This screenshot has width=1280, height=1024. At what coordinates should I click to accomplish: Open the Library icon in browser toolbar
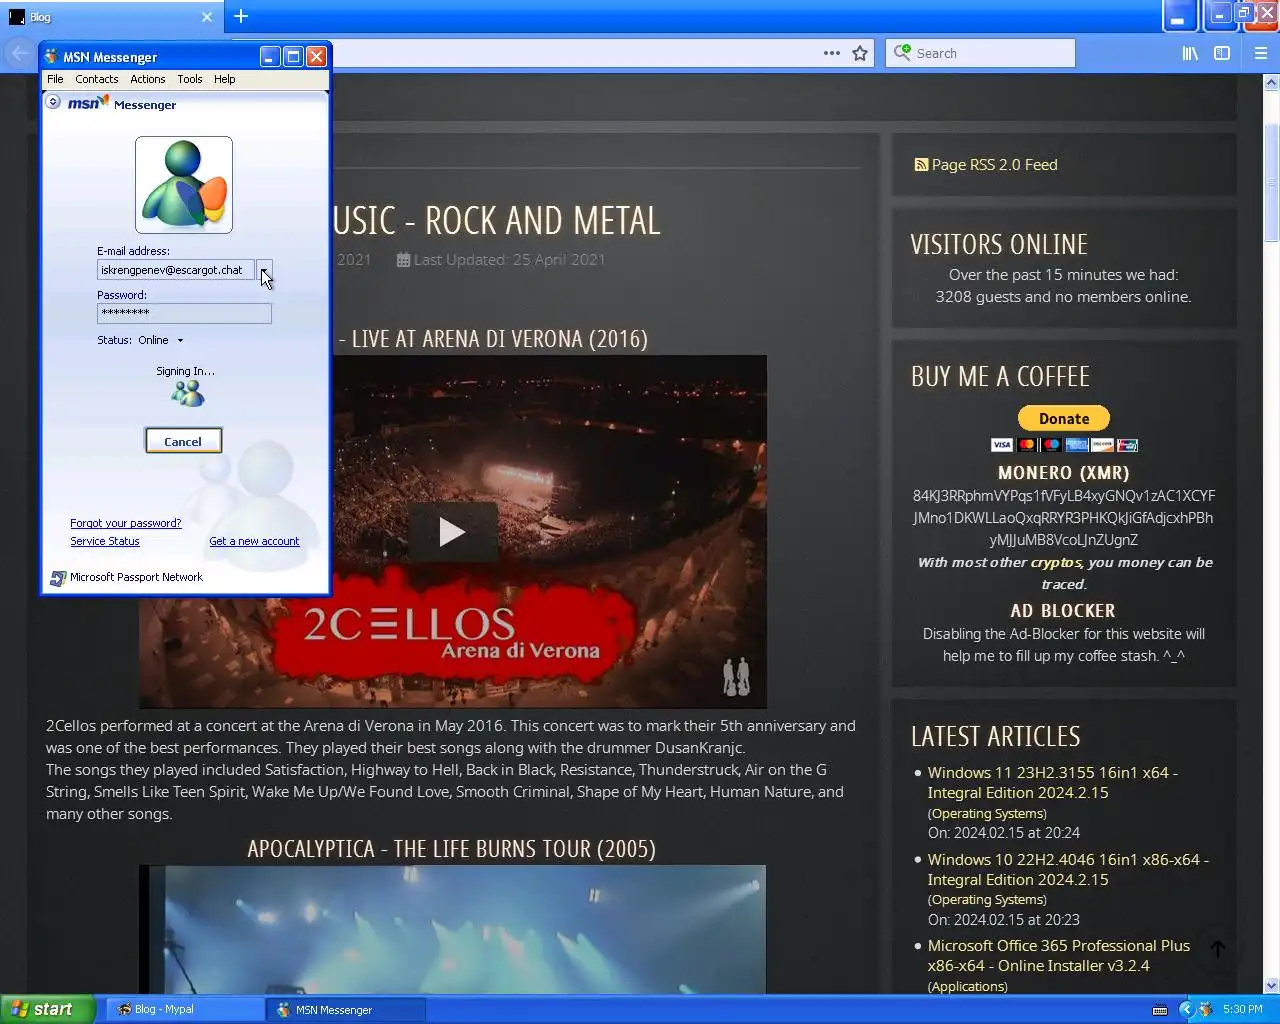[1190, 53]
